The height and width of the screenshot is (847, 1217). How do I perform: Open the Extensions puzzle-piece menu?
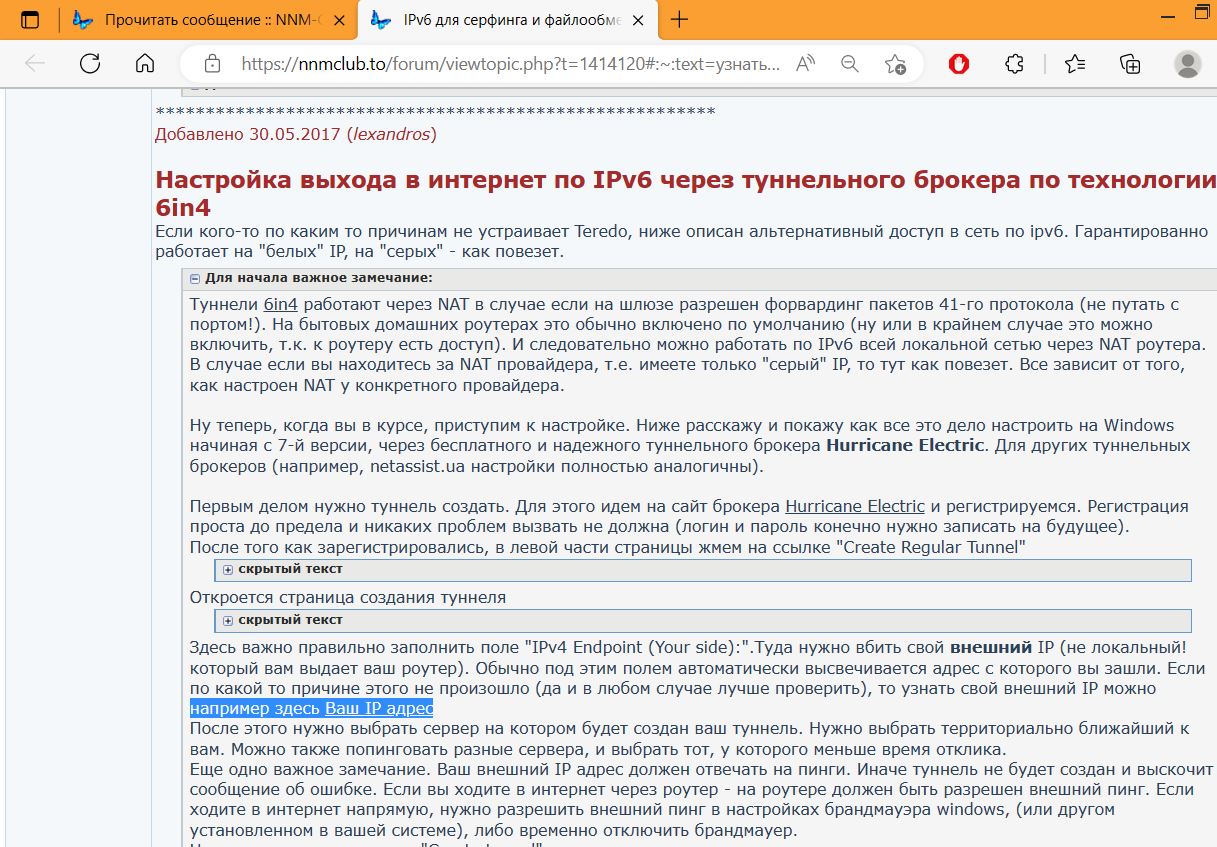coord(1014,64)
